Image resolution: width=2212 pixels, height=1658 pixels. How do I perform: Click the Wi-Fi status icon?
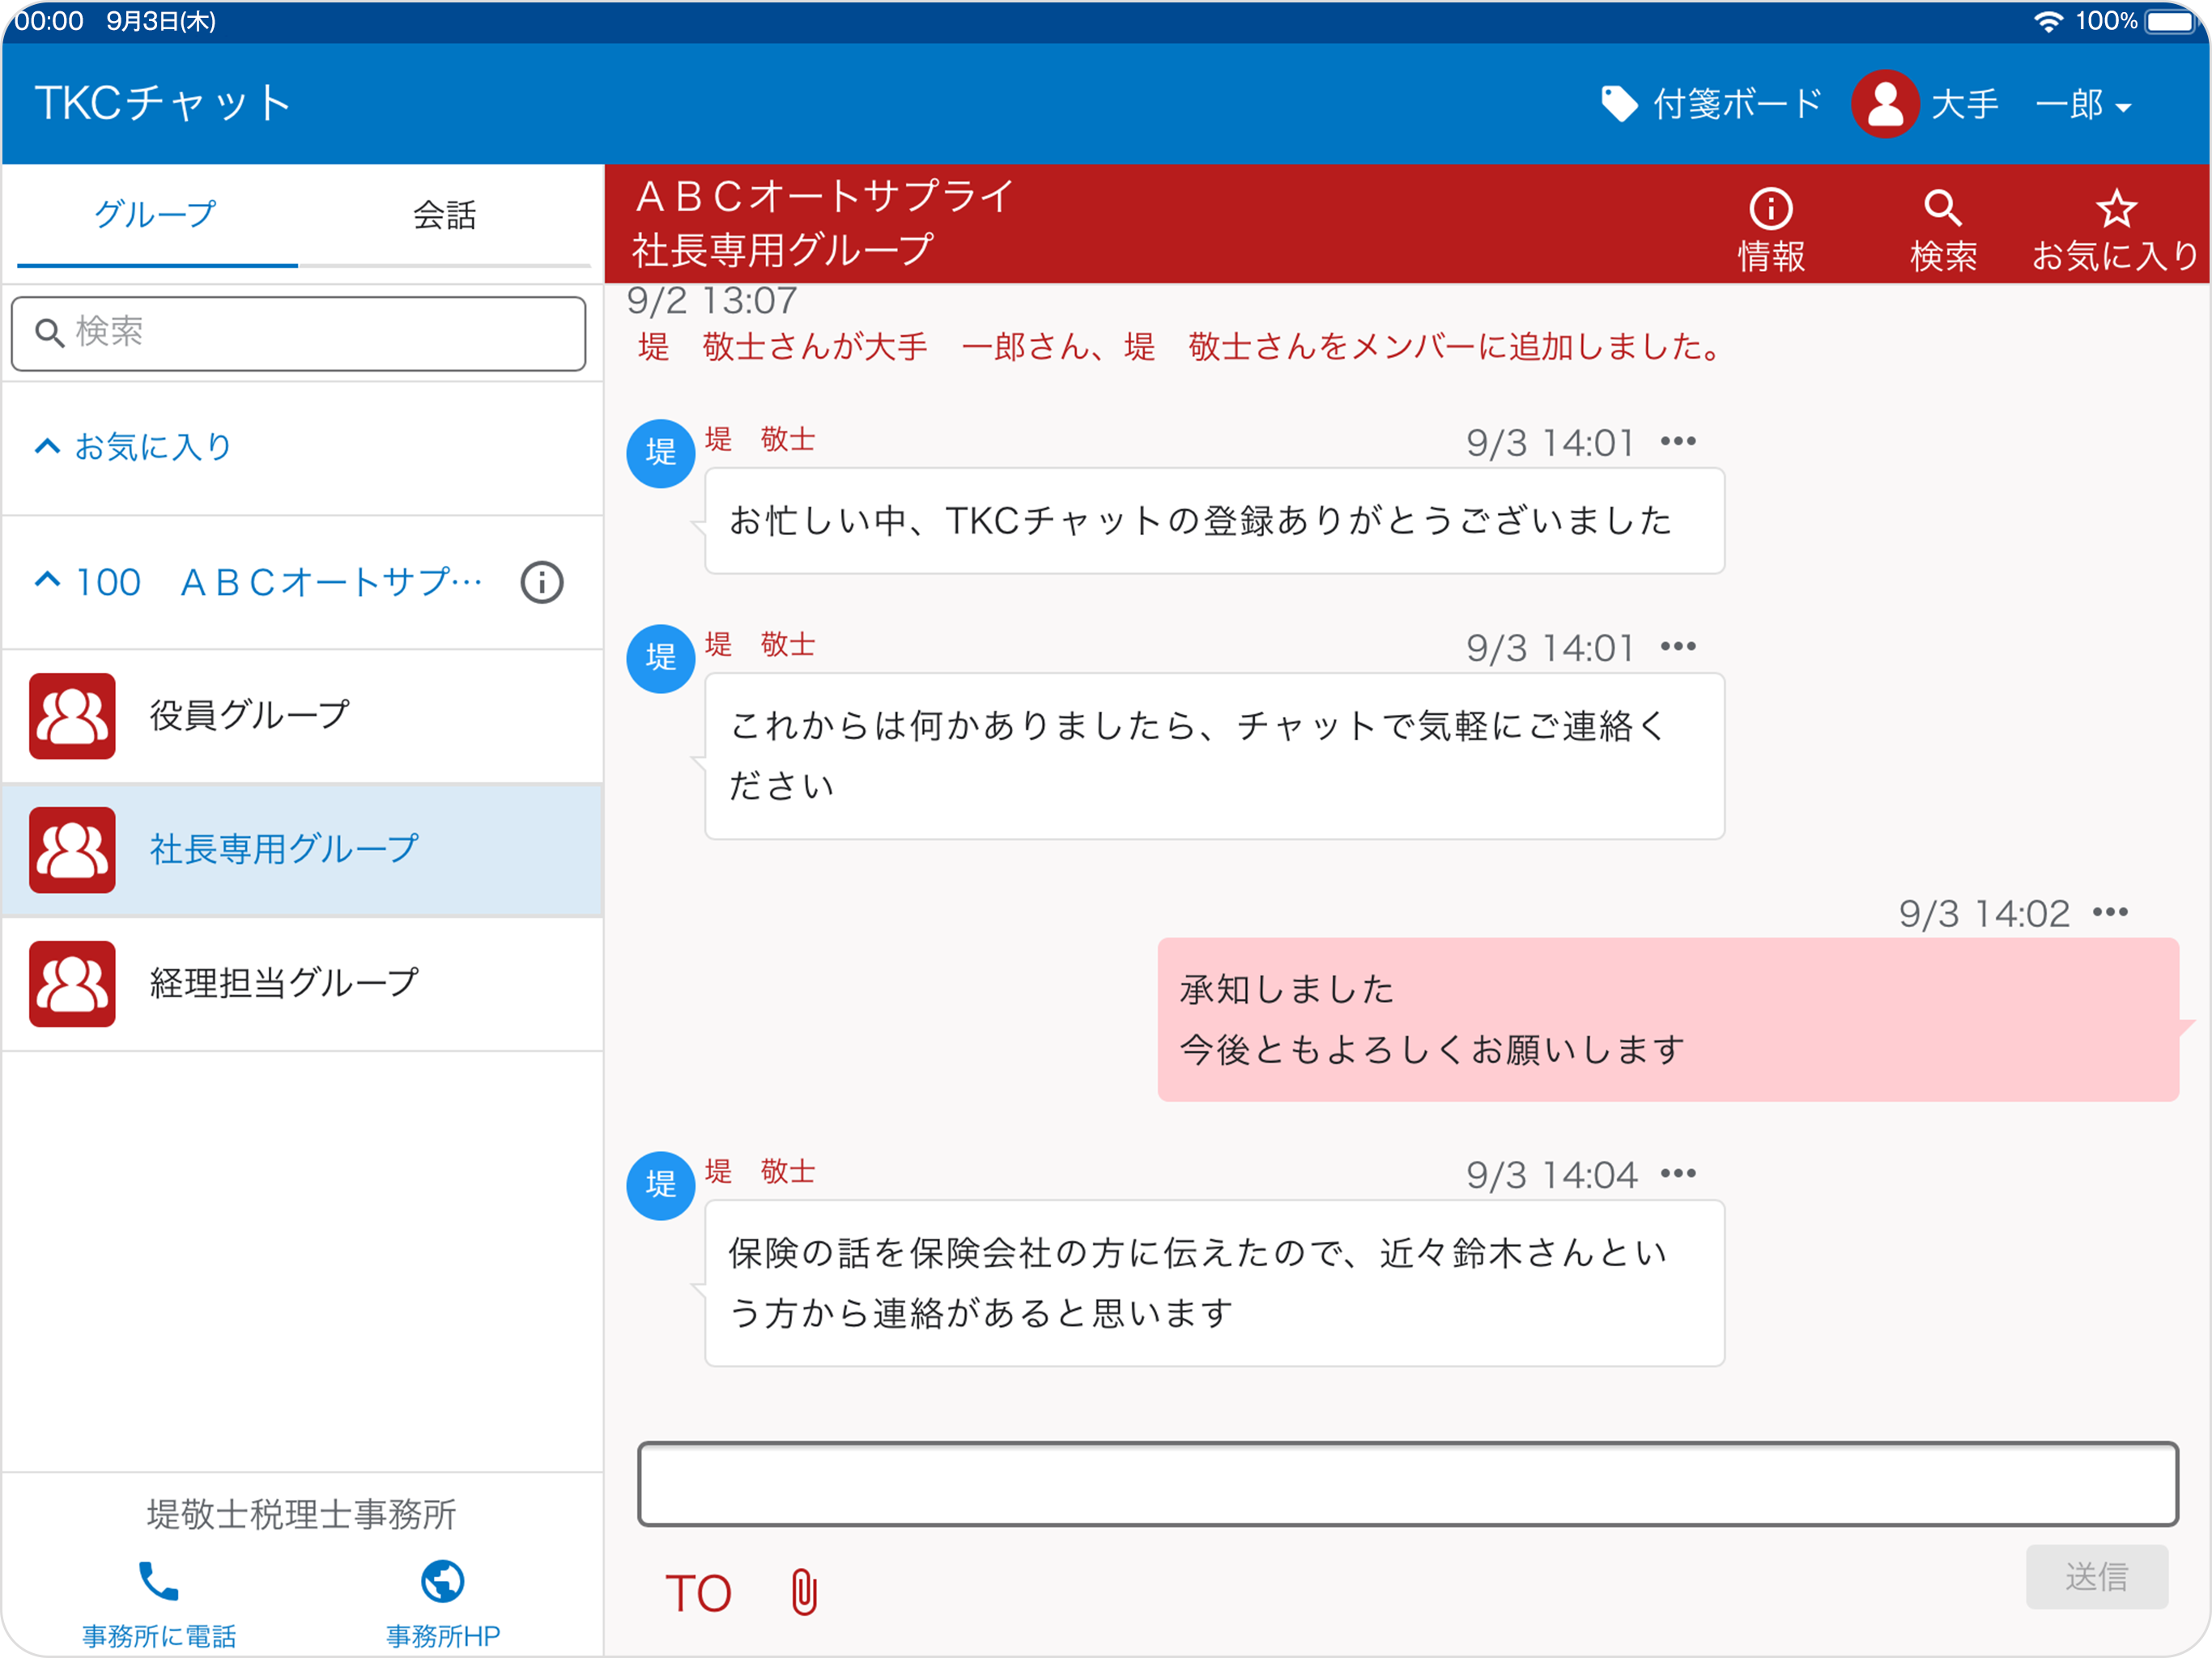click(2048, 21)
